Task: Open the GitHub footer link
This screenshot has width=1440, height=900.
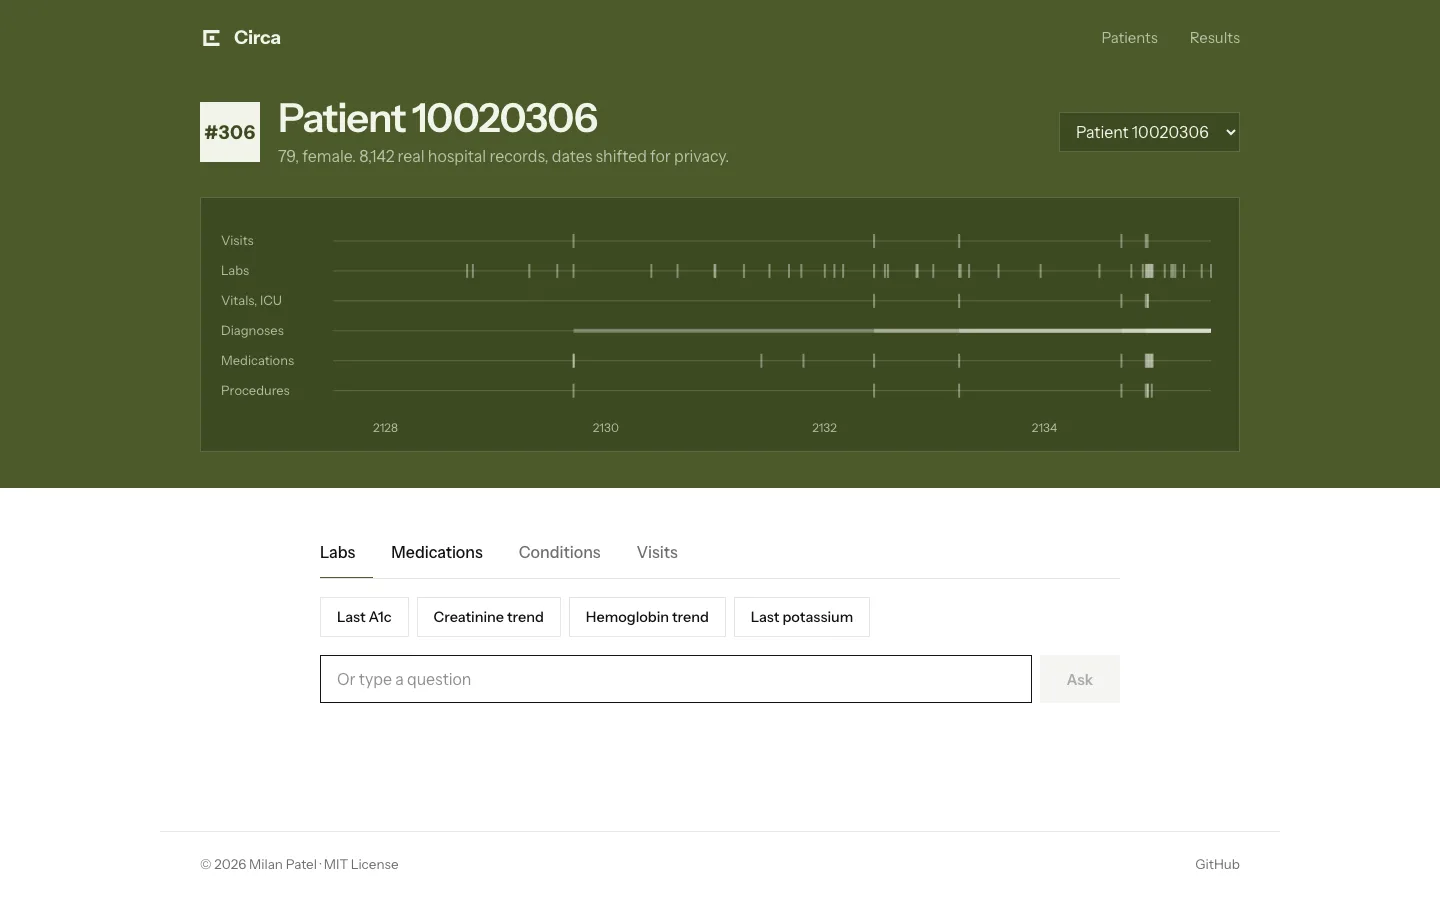Action: pos(1217,864)
